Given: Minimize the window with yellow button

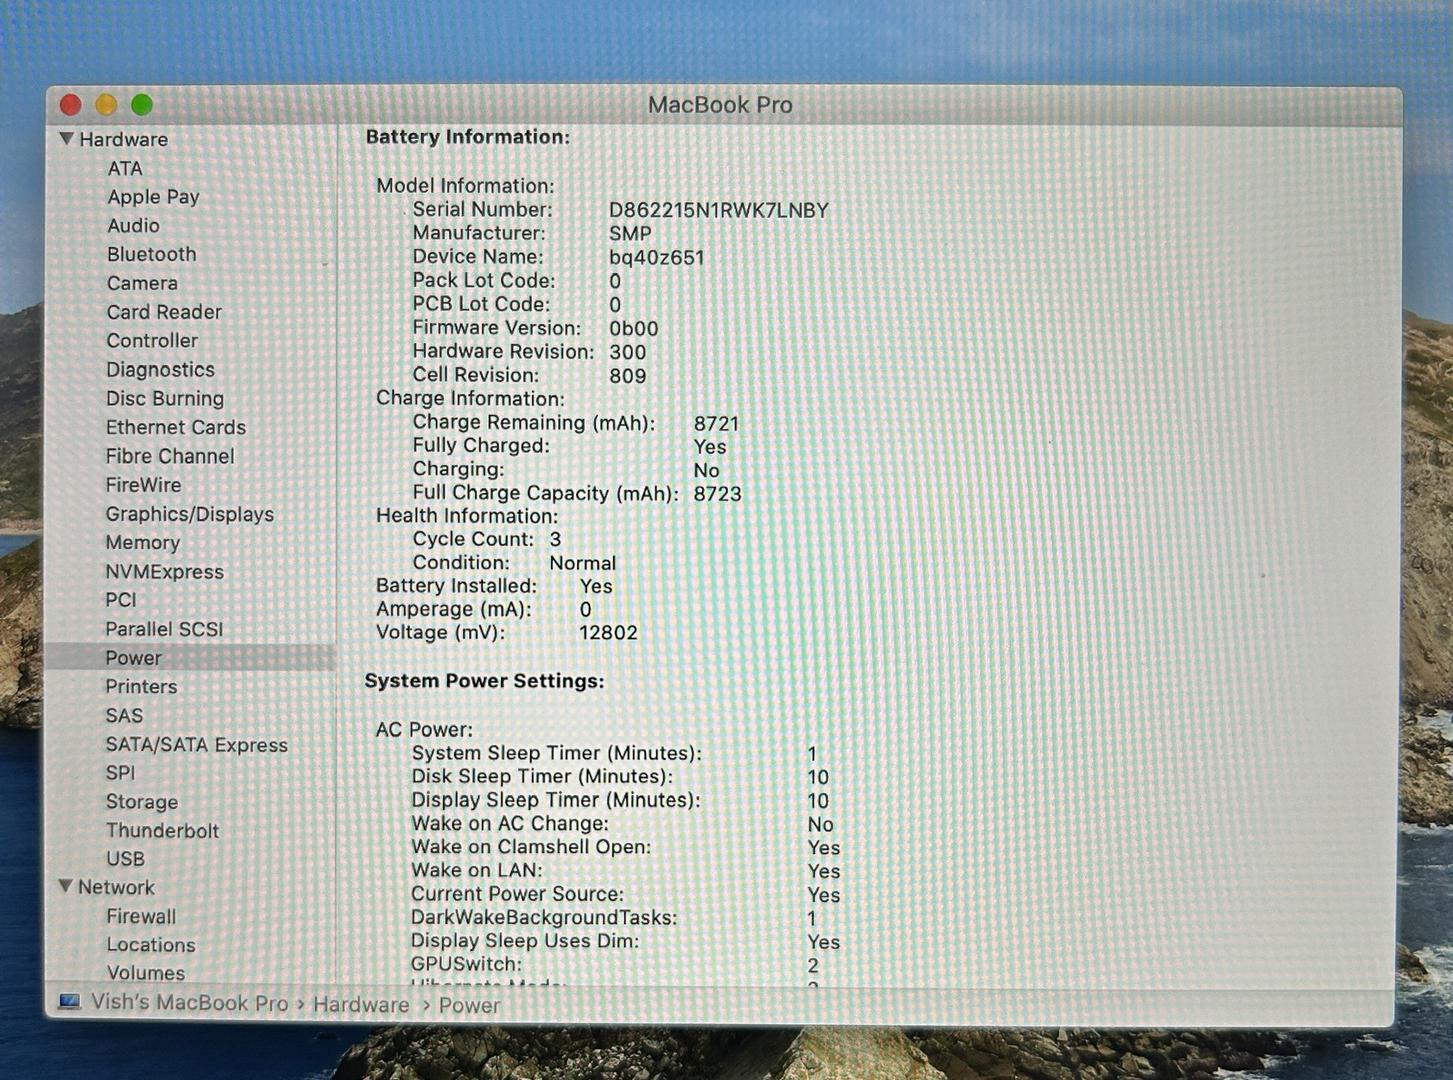Looking at the screenshot, I should click(x=106, y=105).
